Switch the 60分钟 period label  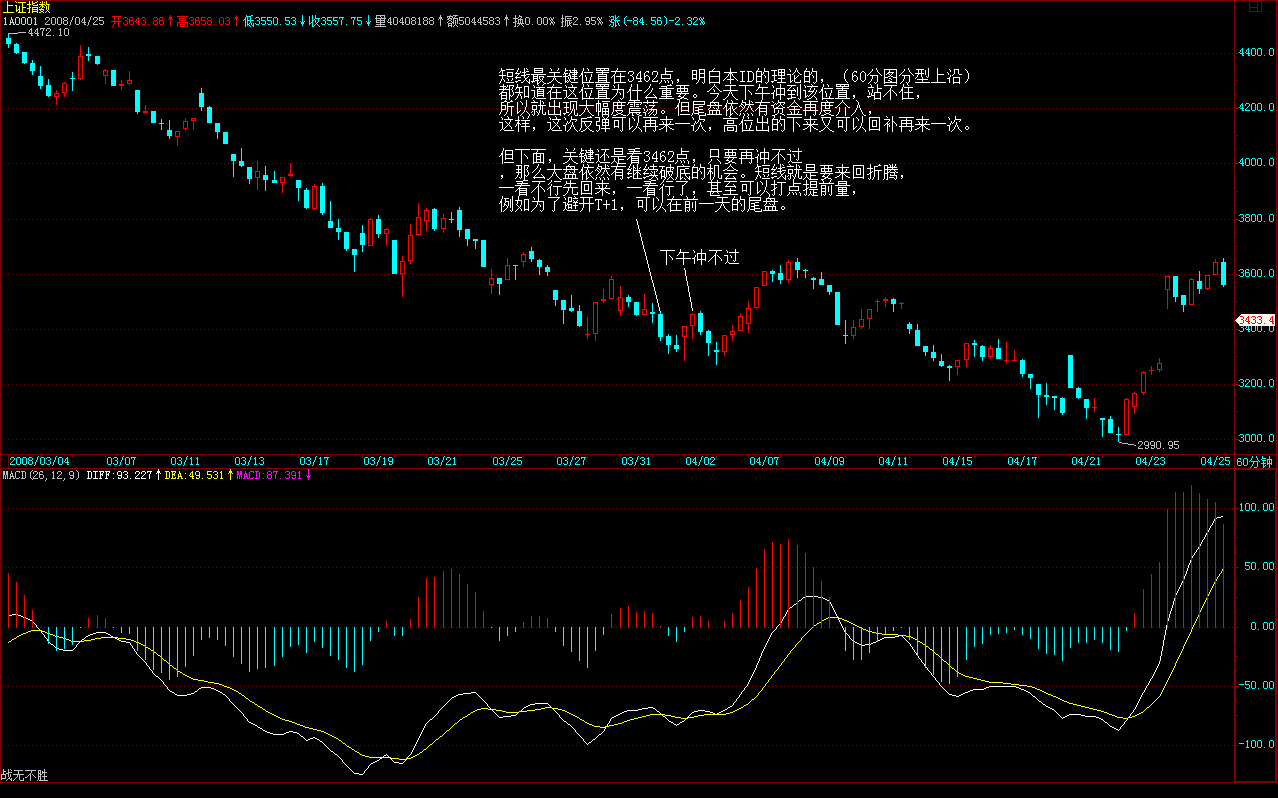[1254, 461]
